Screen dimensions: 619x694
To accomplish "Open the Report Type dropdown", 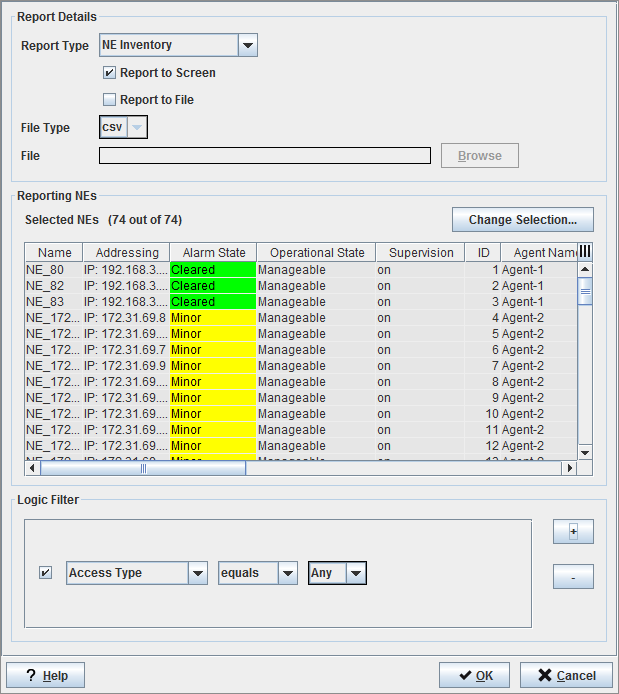I will [x=248, y=45].
